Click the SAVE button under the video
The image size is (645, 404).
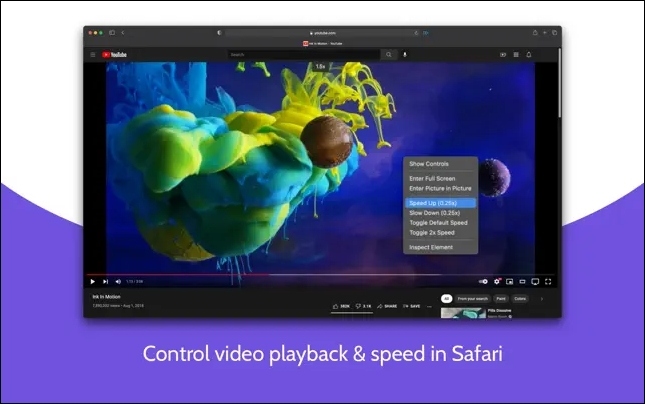point(412,306)
